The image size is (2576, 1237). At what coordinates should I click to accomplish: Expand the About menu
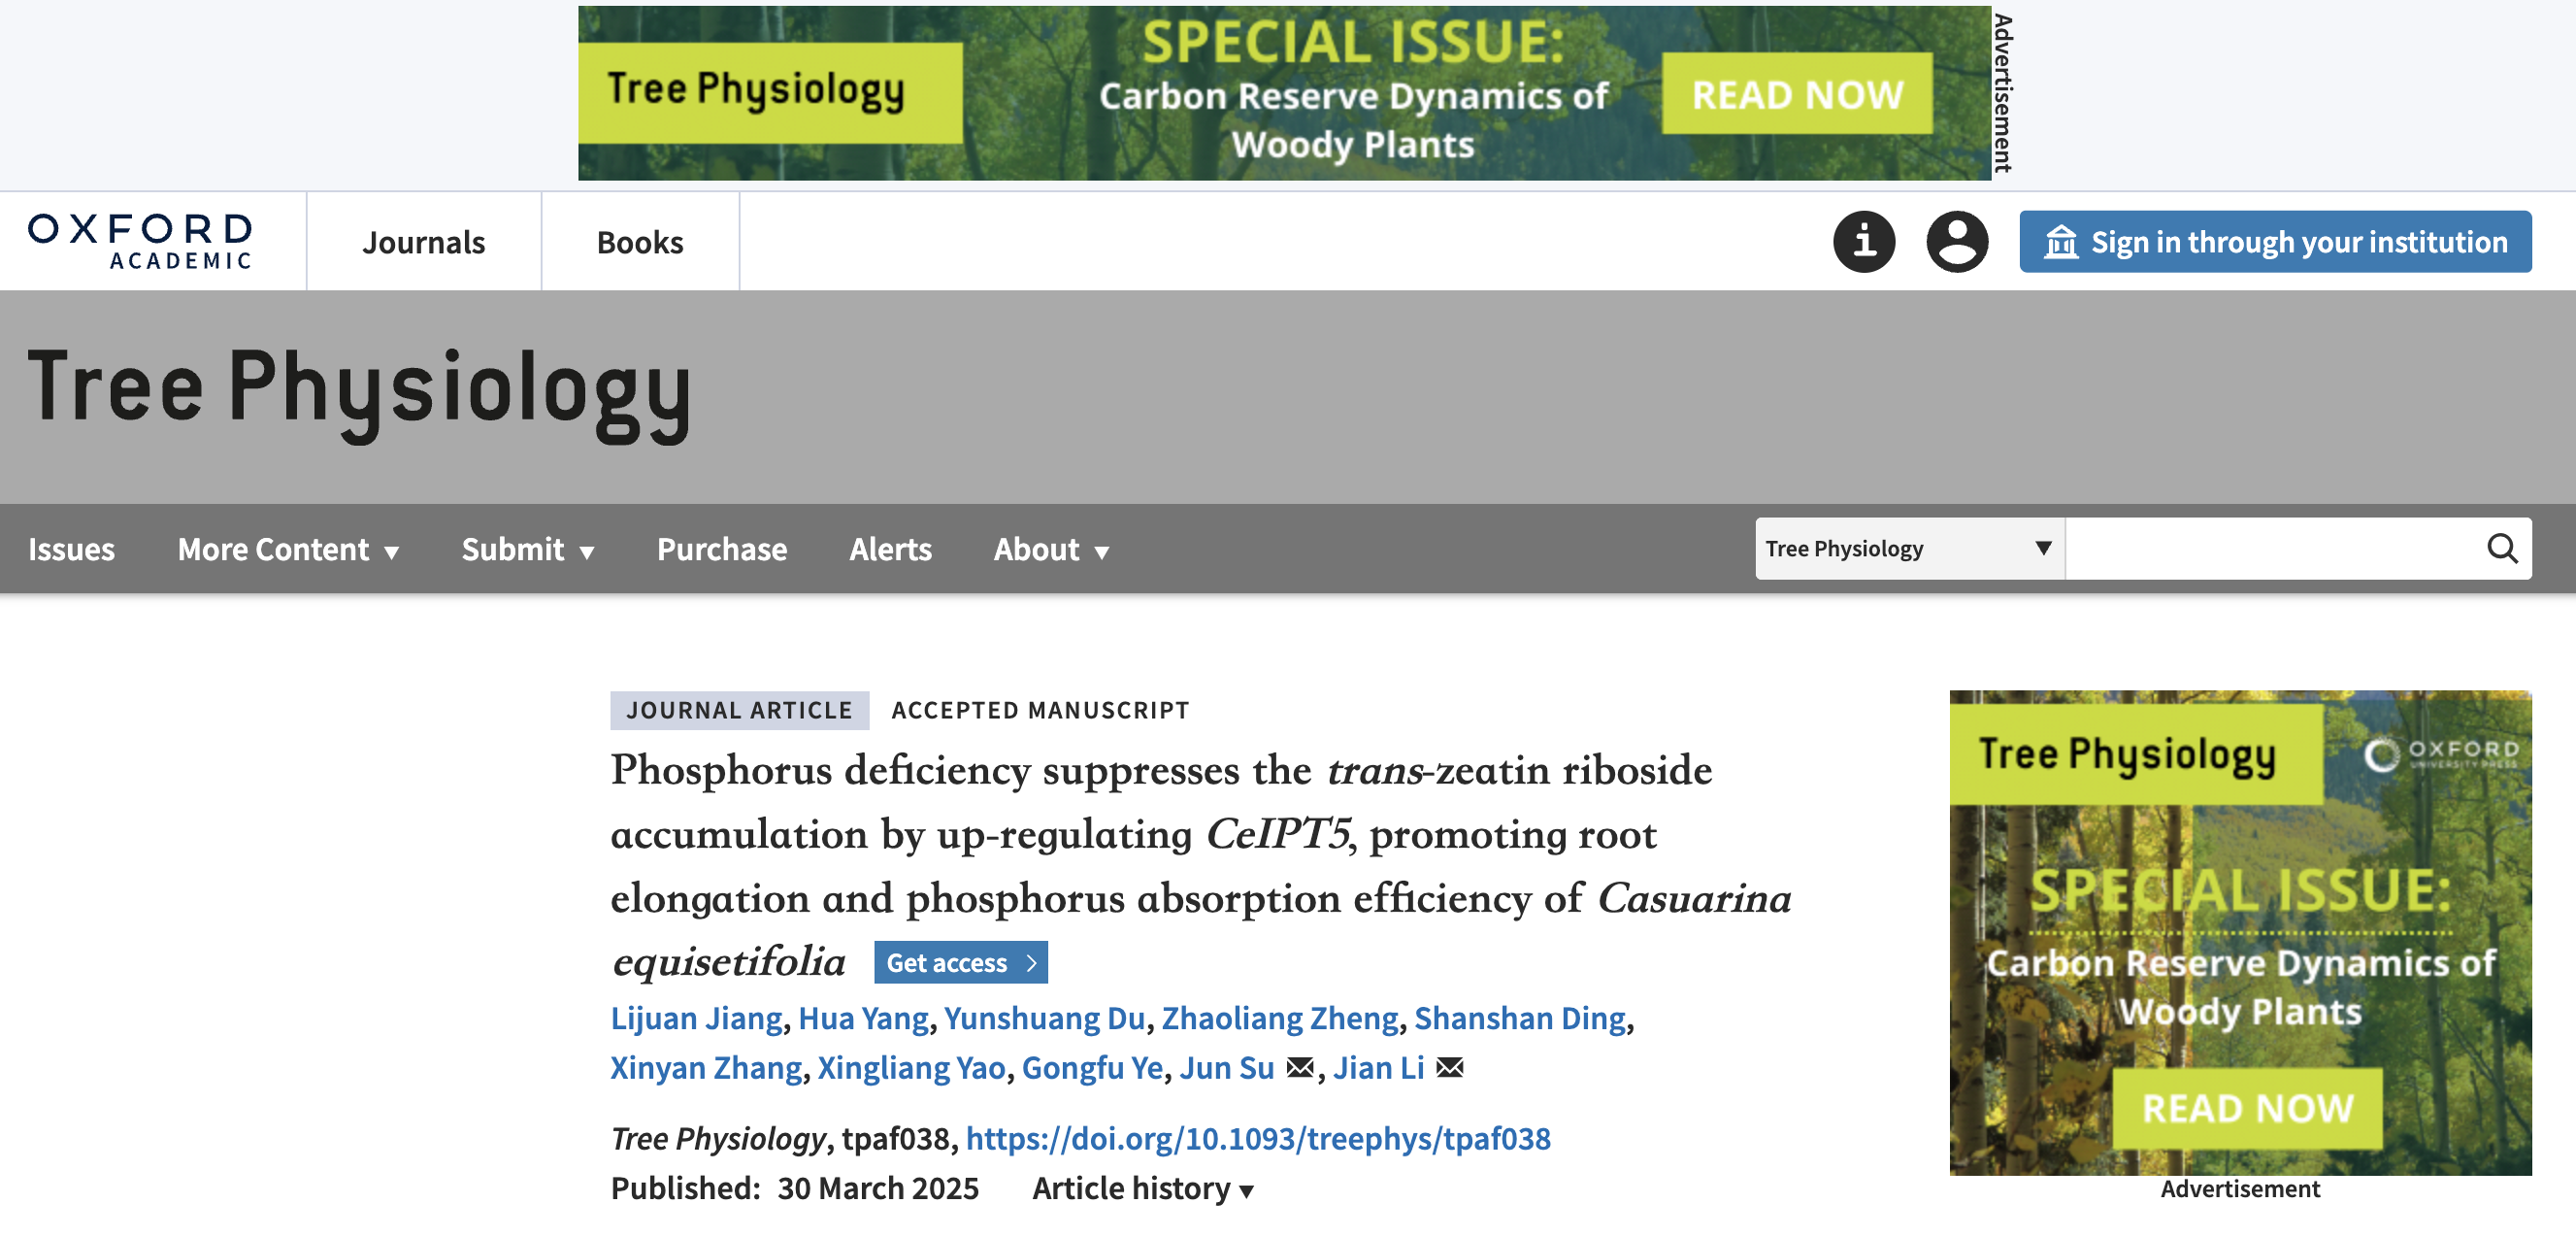click(x=1050, y=549)
